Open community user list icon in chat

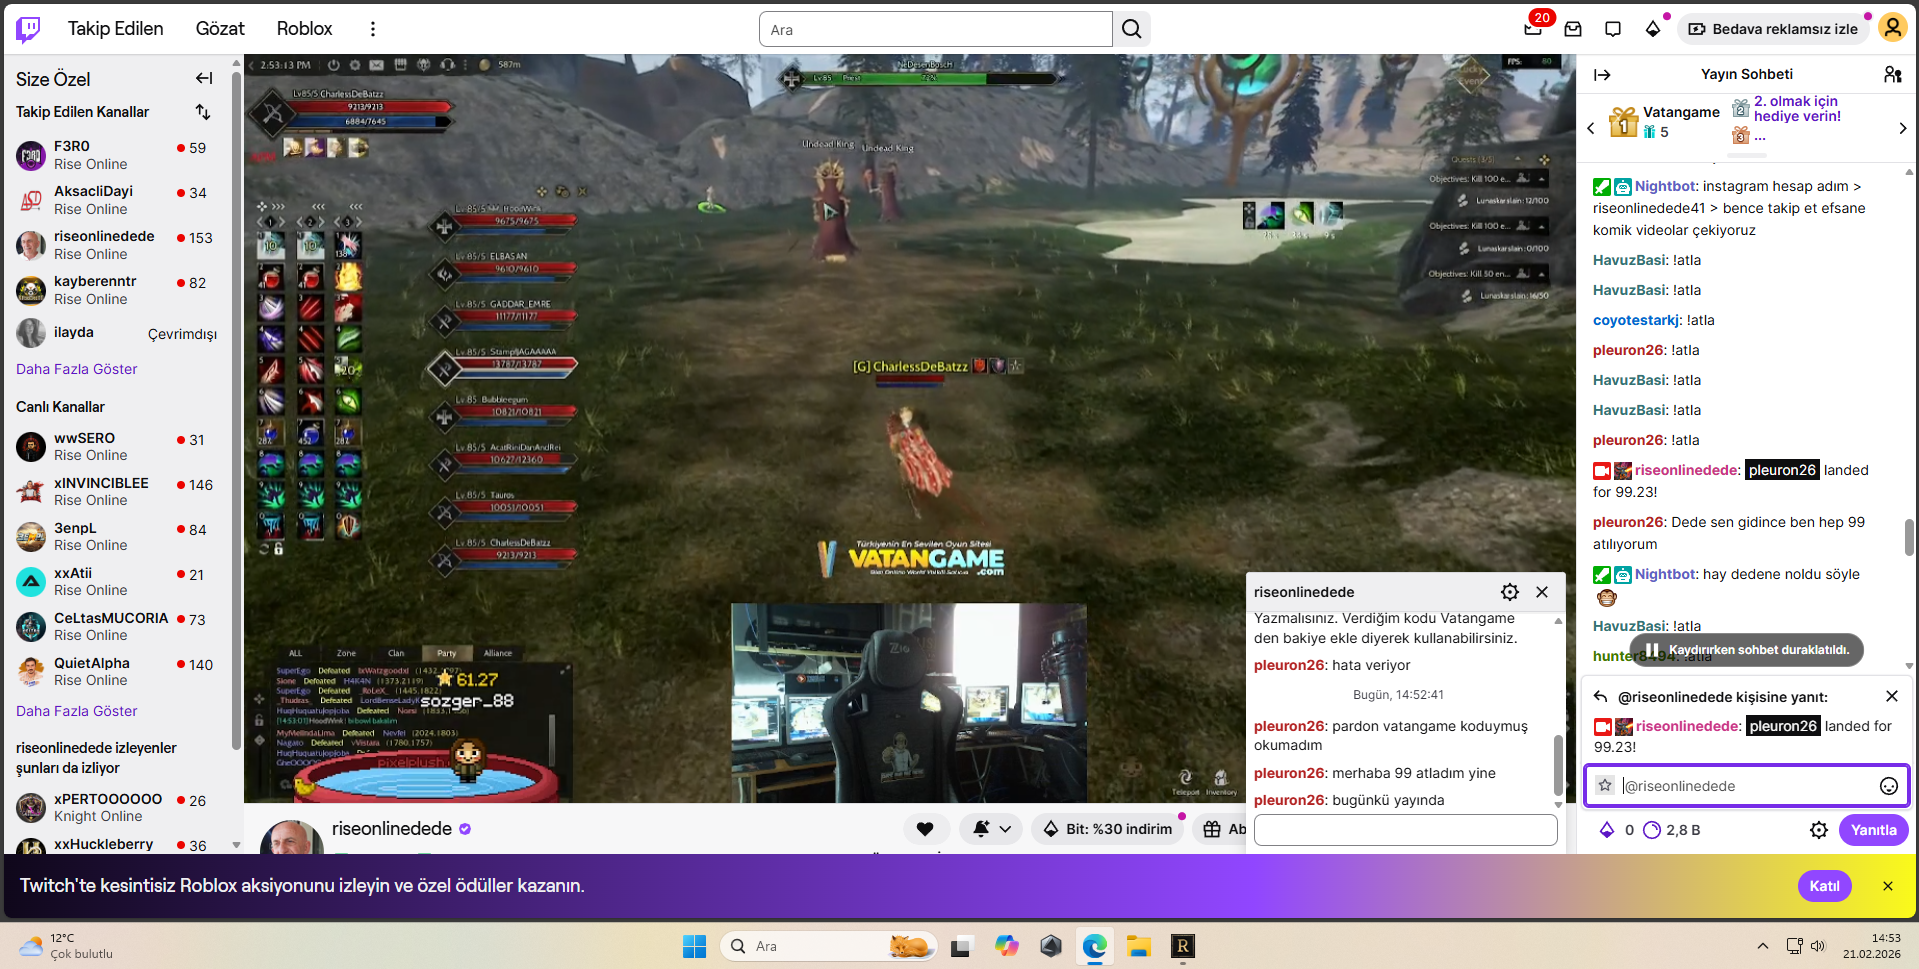[x=1892, y=74]
